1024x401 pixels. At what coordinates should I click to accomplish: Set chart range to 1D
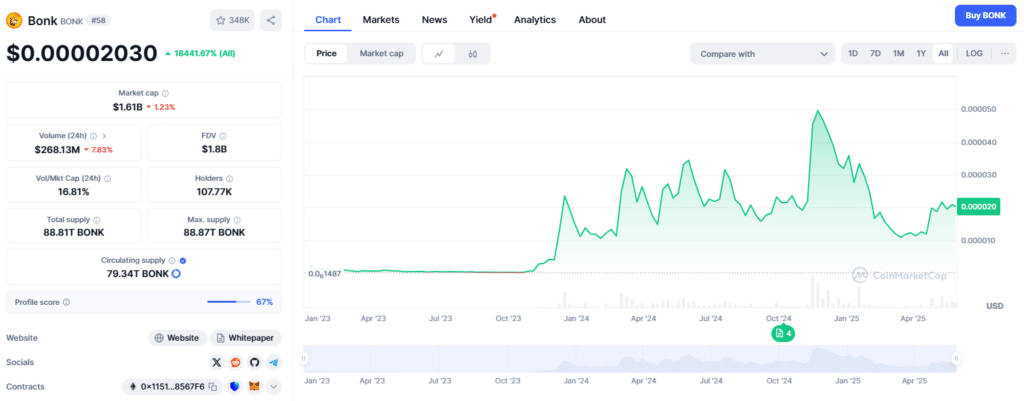tap(853, 54)
